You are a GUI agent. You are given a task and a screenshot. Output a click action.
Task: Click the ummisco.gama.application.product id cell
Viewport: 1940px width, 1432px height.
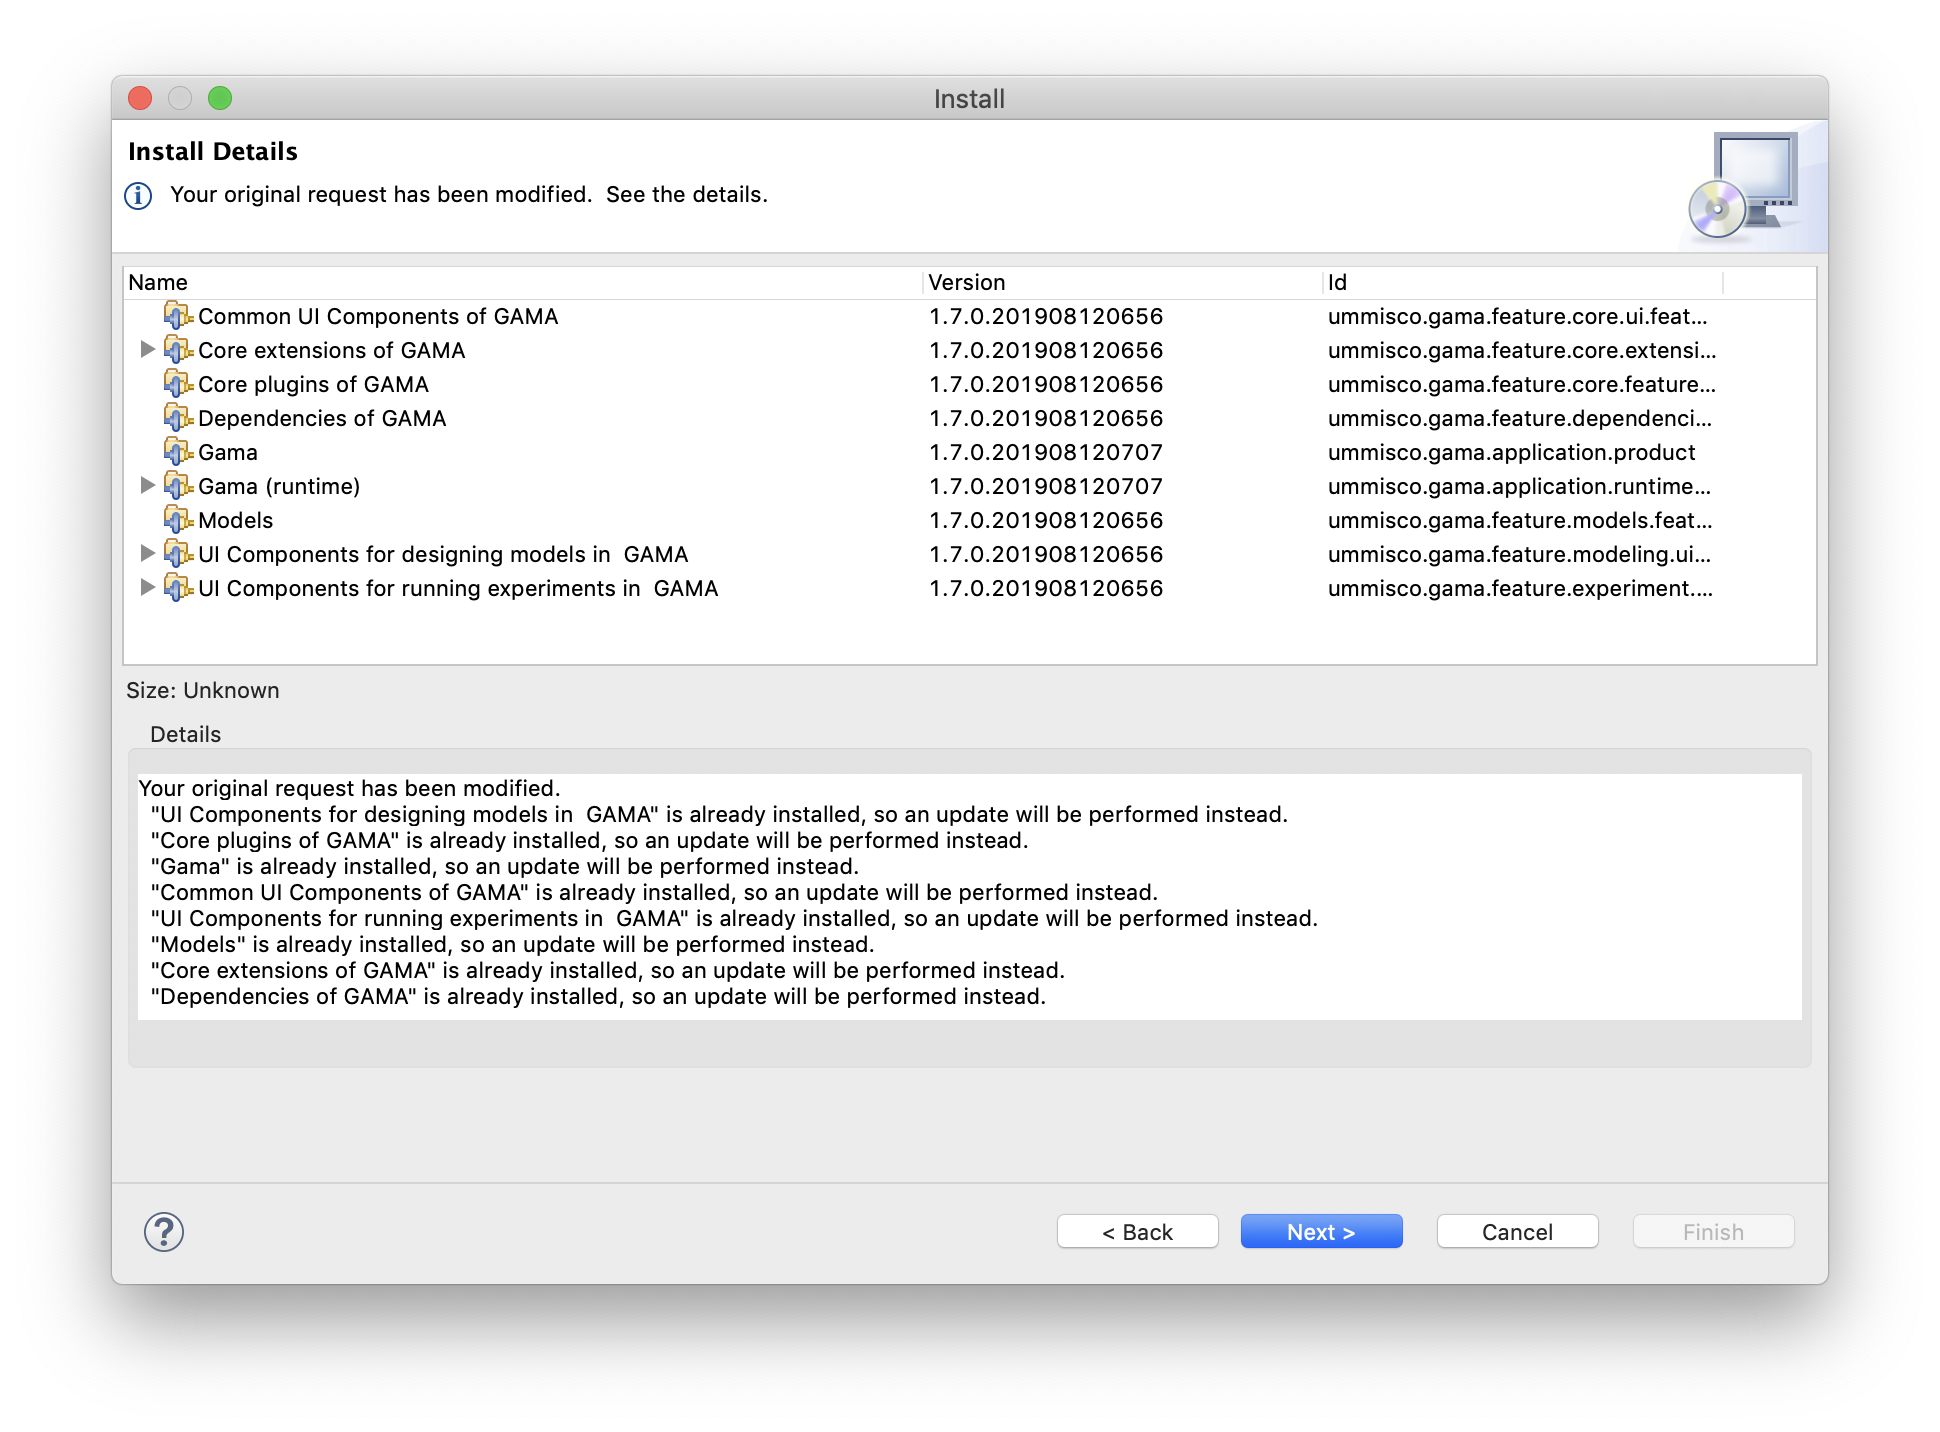(1511, 452)
